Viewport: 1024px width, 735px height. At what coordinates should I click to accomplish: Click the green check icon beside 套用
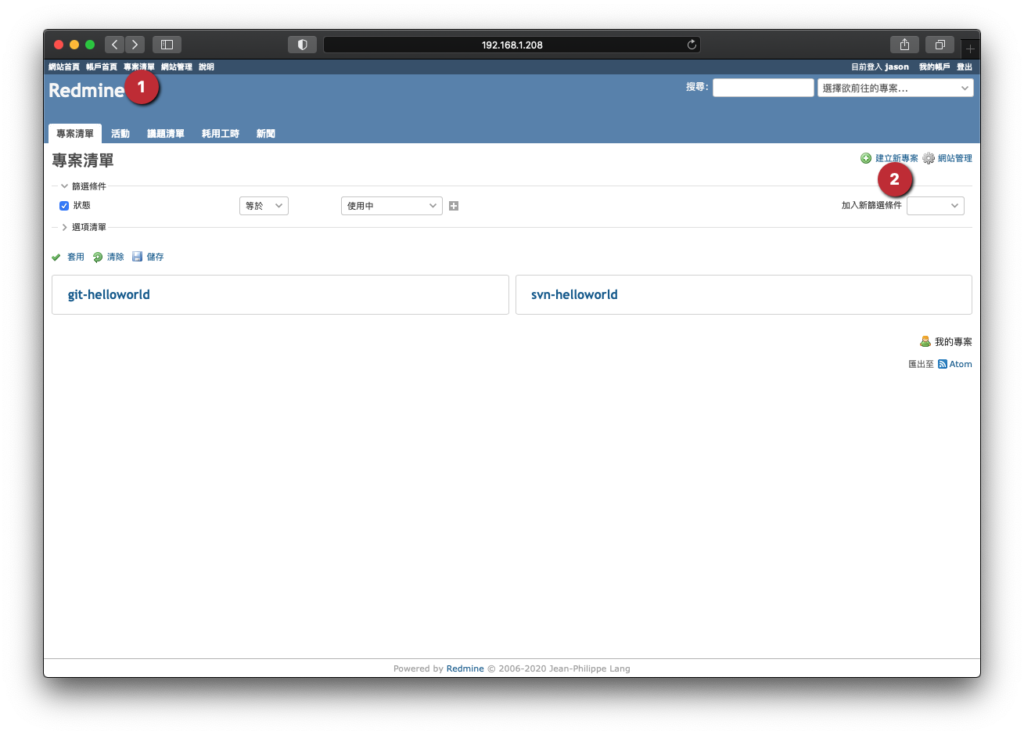[x=56, y=257]
